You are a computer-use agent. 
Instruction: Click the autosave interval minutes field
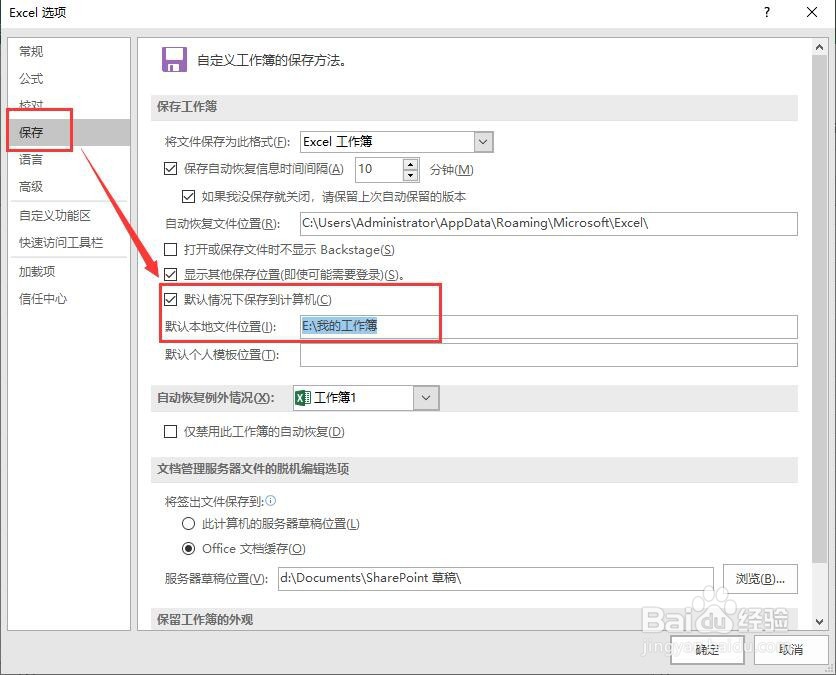(x=379, y=170)
